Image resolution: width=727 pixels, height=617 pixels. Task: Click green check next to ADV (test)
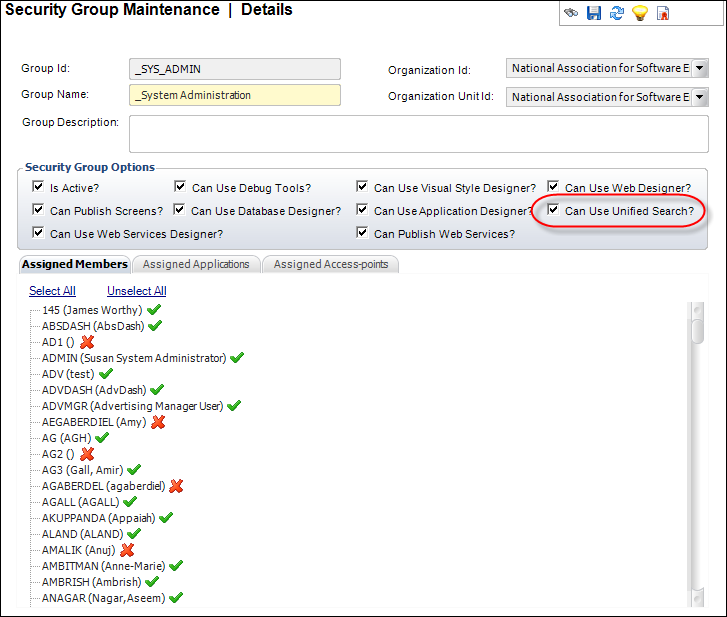(106, 373)
